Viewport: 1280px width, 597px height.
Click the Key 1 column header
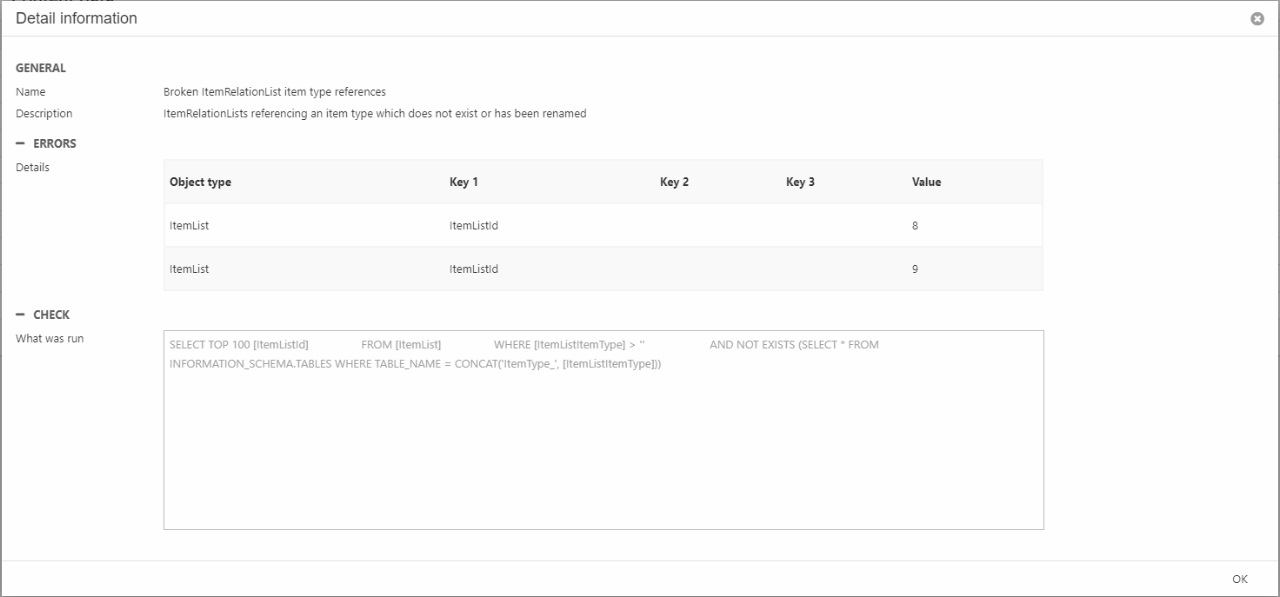pos(464,182)
